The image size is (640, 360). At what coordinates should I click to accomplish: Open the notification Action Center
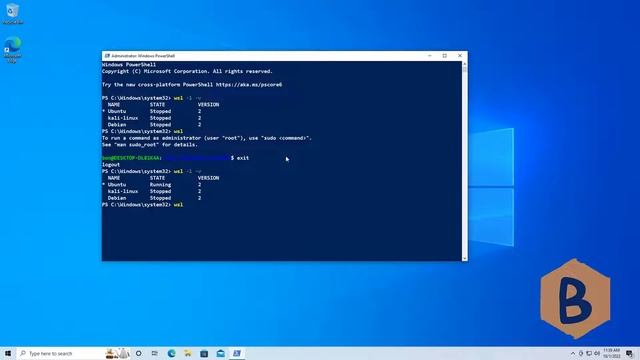click(x=629, y=353)
